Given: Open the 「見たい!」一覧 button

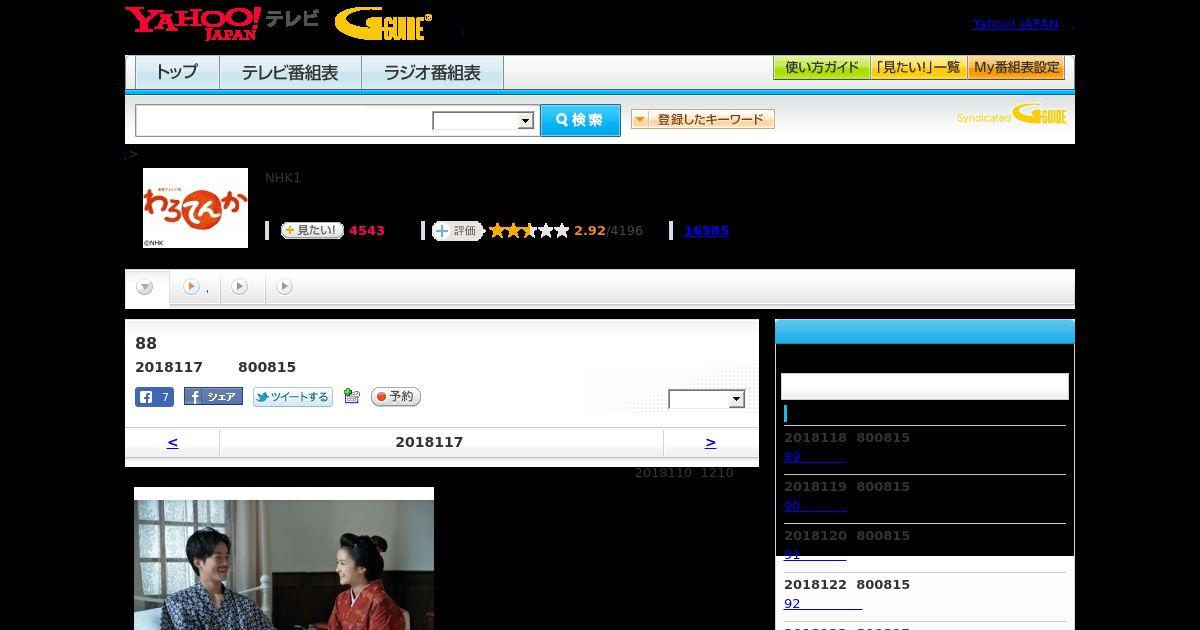Looking at the screenshot, I should [x=918, y=68].
